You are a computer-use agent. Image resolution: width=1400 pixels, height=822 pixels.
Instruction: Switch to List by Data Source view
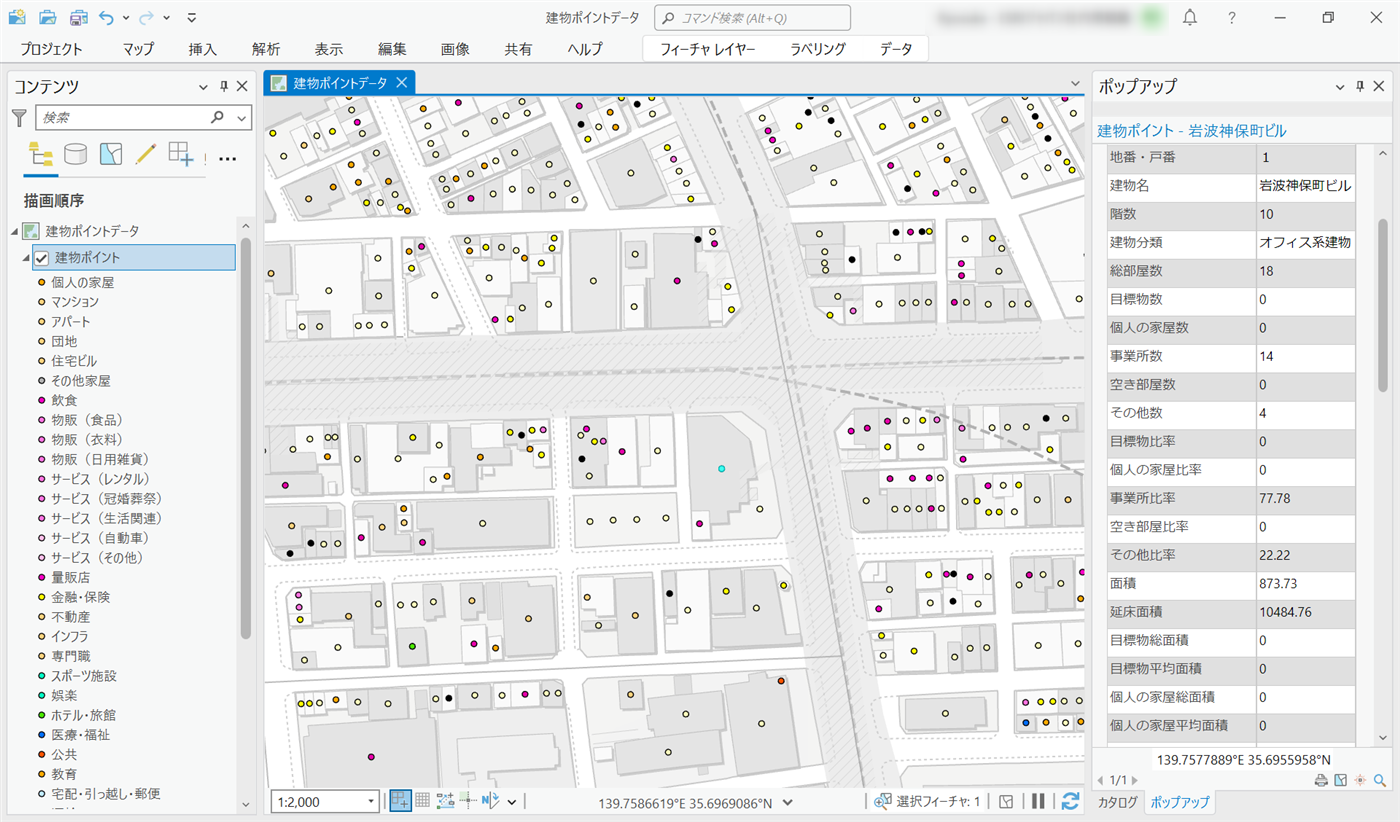click(x=75, y=154)
